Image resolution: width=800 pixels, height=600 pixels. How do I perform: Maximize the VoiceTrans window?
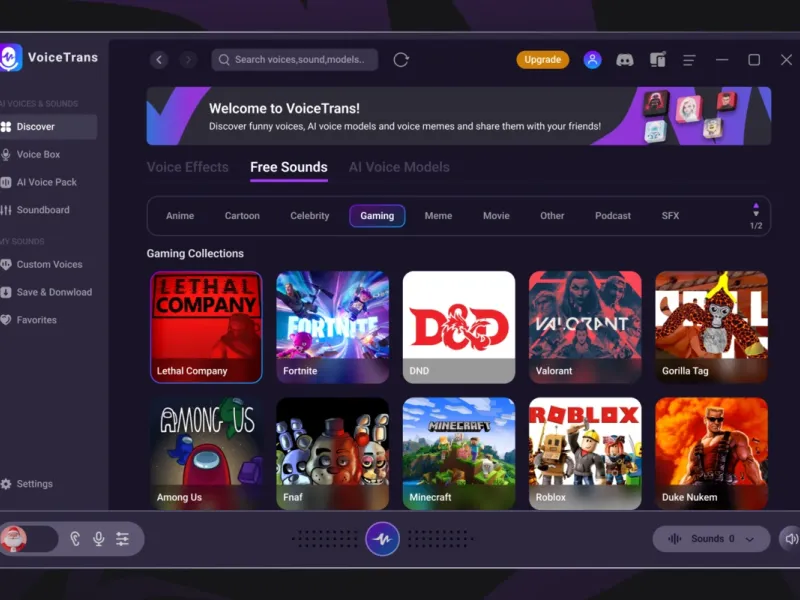click(754, 60)
